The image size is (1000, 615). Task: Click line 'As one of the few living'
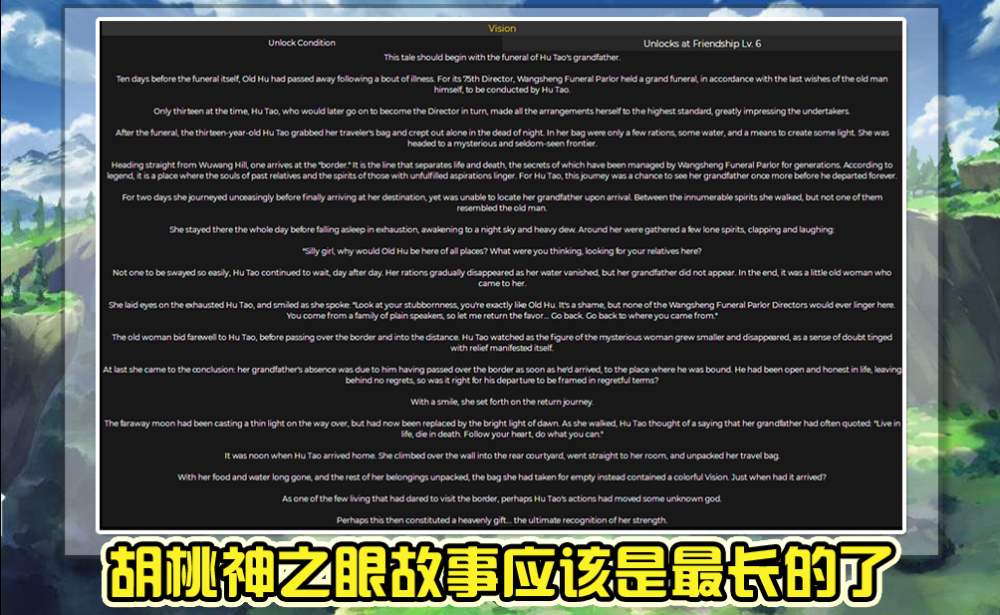coord(502,499)
